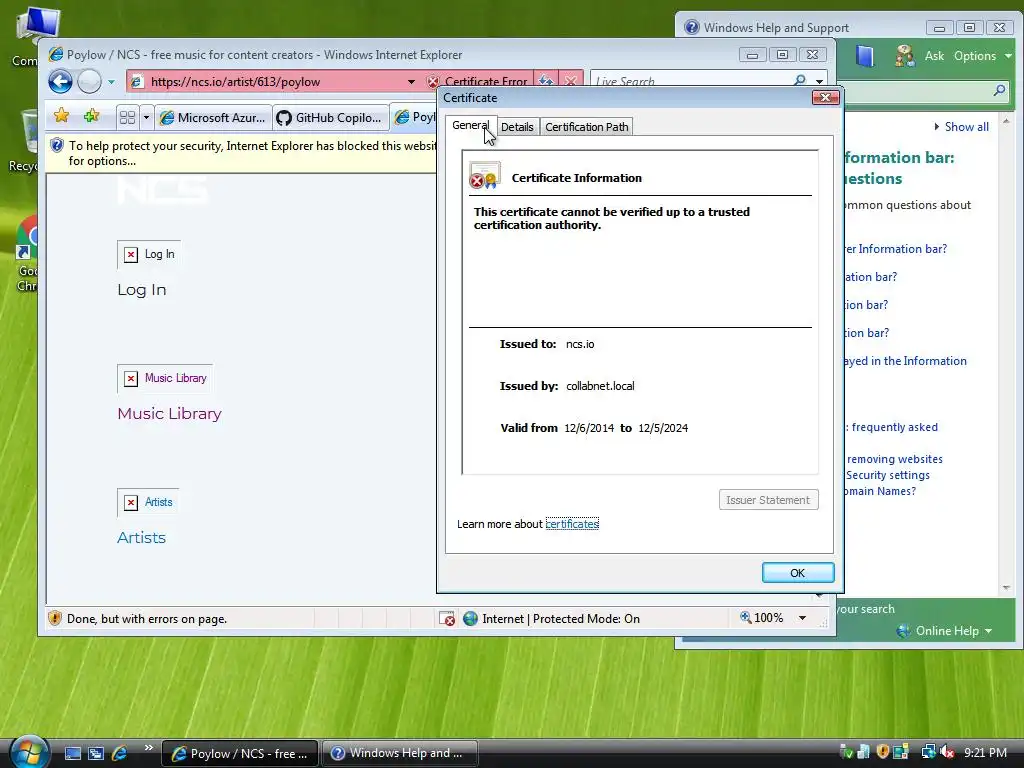The image size is (1024, 768).
Task: Click the Artists broken image placeholder
Action: 148,502
